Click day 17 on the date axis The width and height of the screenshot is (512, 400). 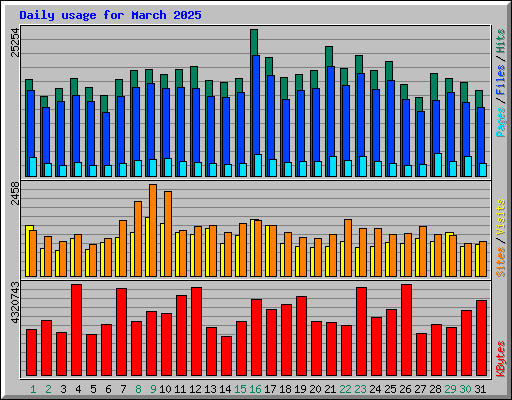[270, 389]
